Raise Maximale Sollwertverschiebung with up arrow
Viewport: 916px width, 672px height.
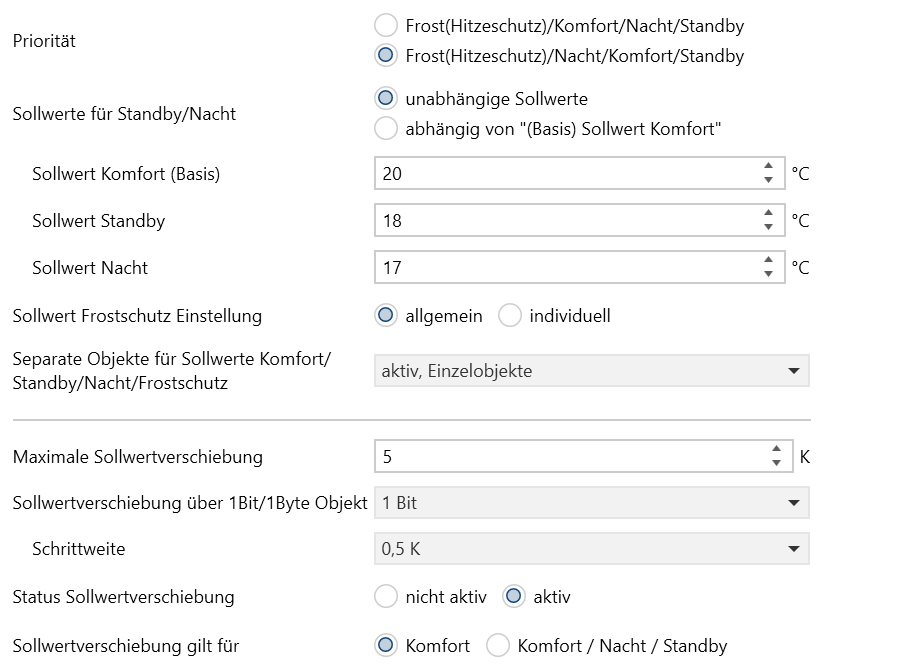click(x=776, y=449)
